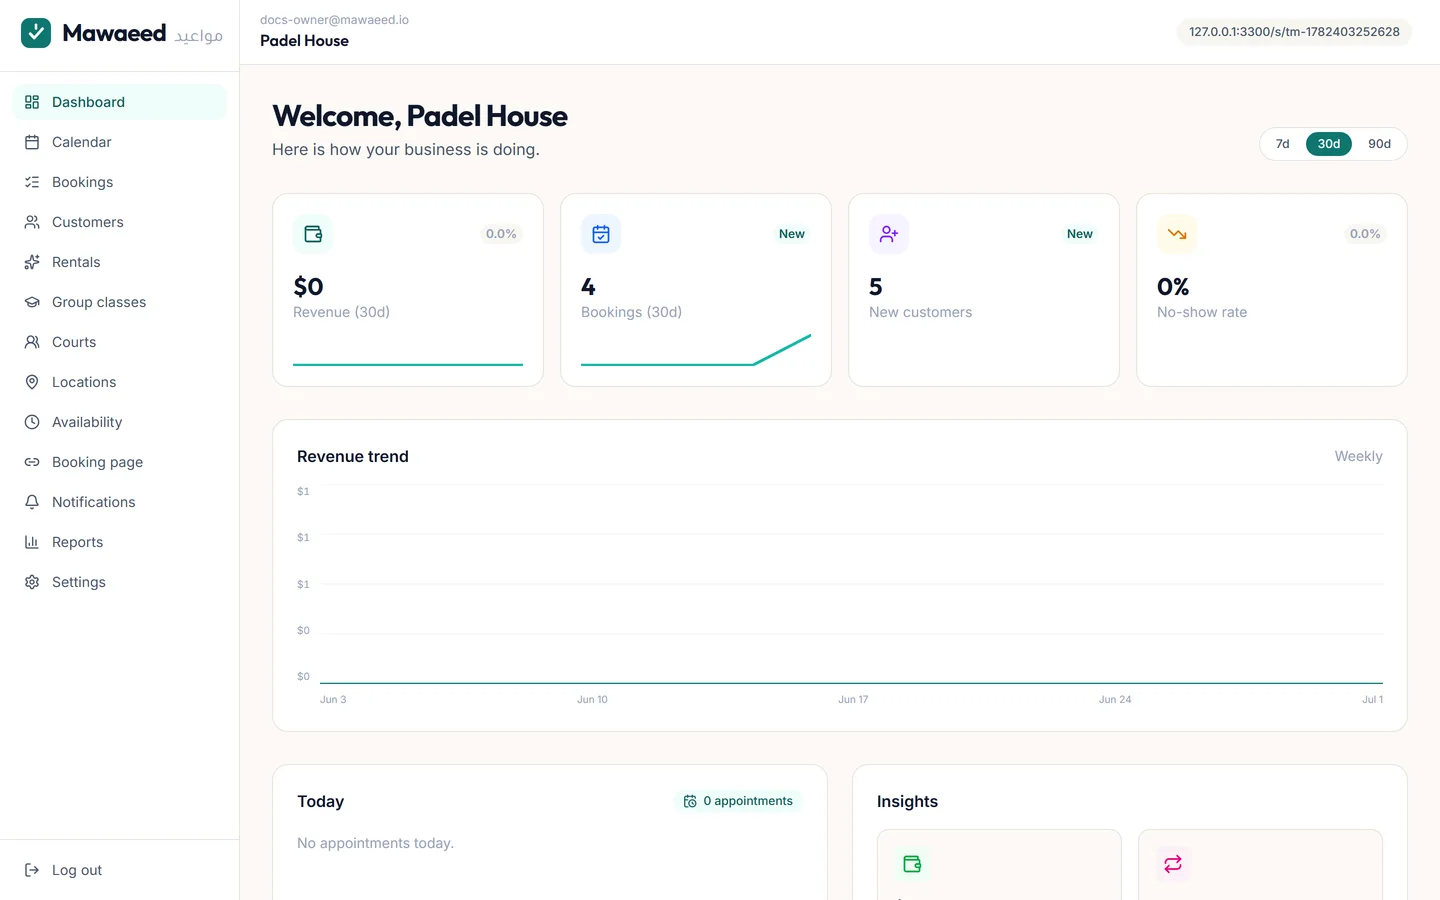
Task: Click the calendar-clock icon beside 0 appointments
Action: coord(690,801)
